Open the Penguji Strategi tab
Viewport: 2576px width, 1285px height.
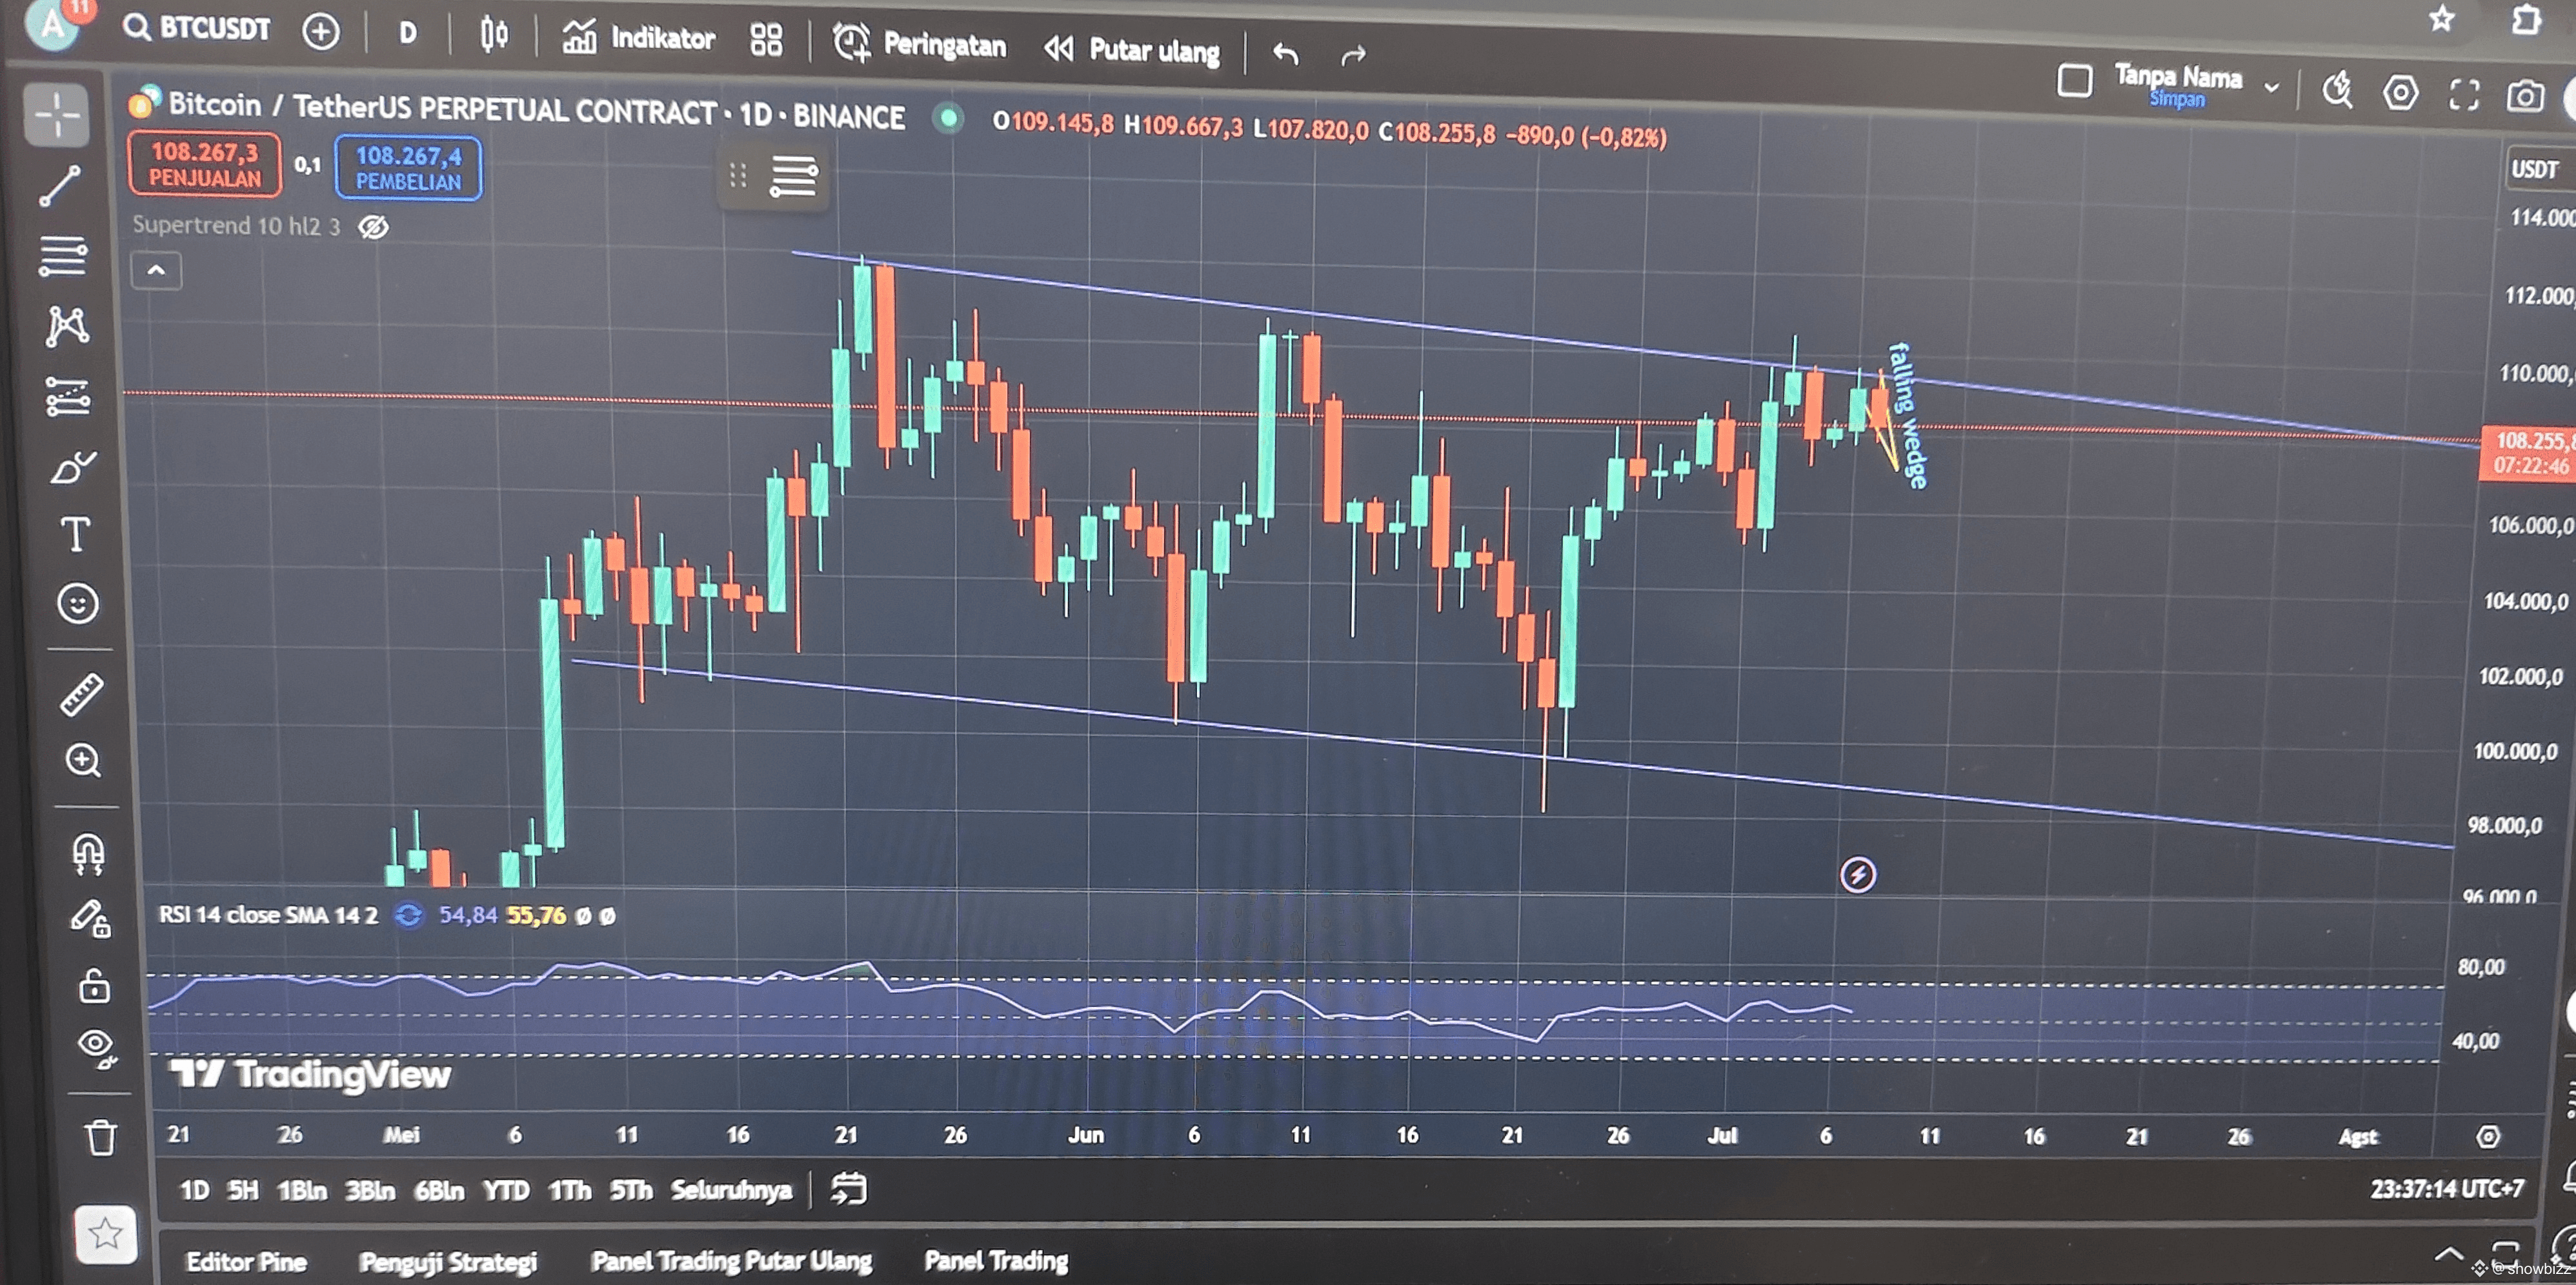[448, 1262]
